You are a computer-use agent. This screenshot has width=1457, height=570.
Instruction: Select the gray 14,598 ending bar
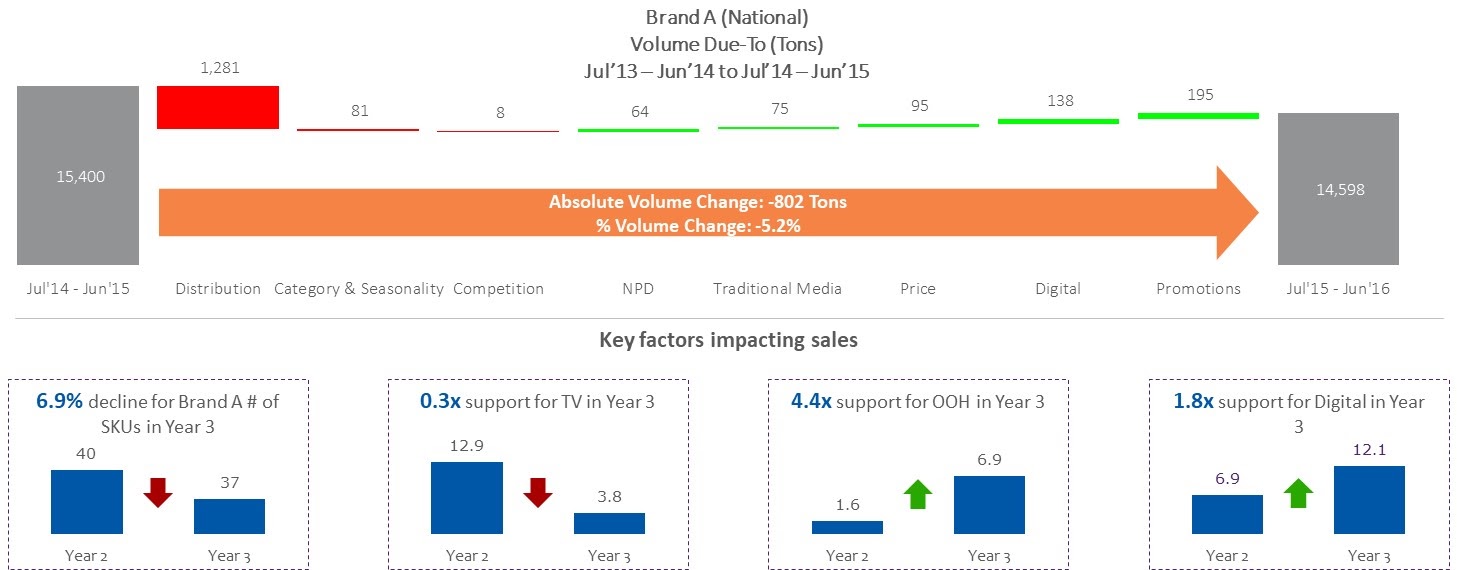[x=1338, y=188]
